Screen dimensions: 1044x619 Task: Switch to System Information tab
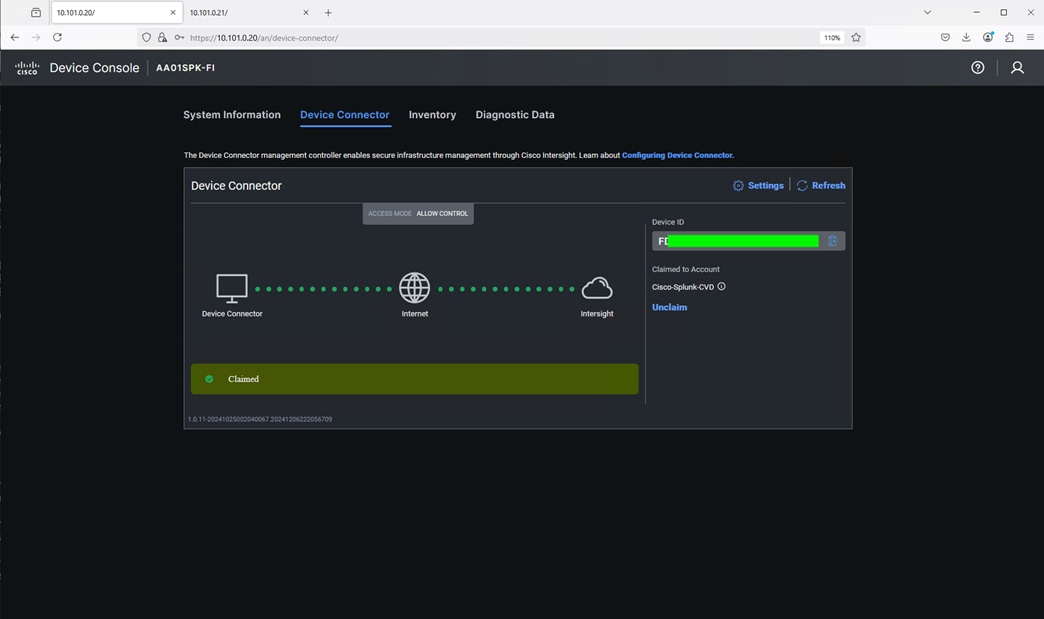(x=232, y=114)
